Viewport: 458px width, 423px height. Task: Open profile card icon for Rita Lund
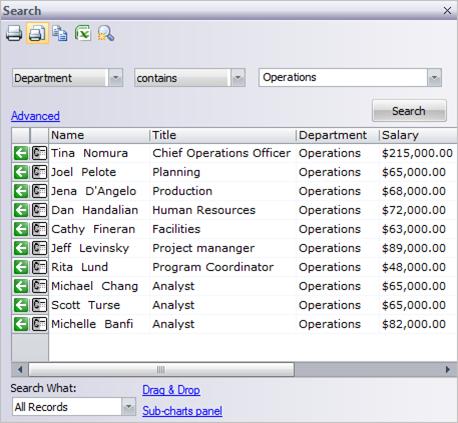[39, 267]
